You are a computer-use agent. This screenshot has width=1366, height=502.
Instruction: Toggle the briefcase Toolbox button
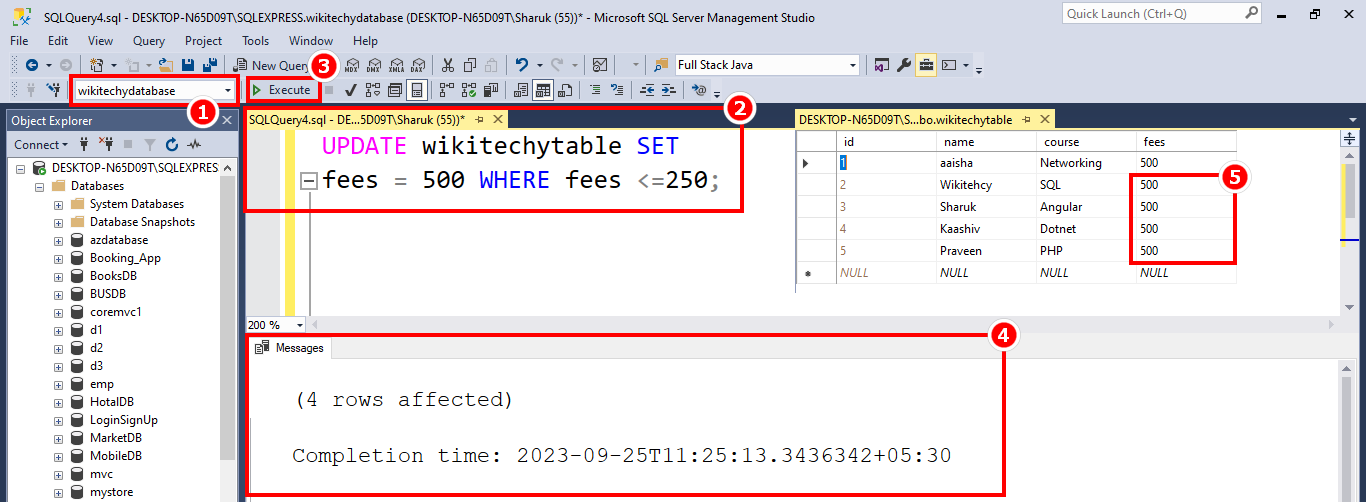[926, 65]
